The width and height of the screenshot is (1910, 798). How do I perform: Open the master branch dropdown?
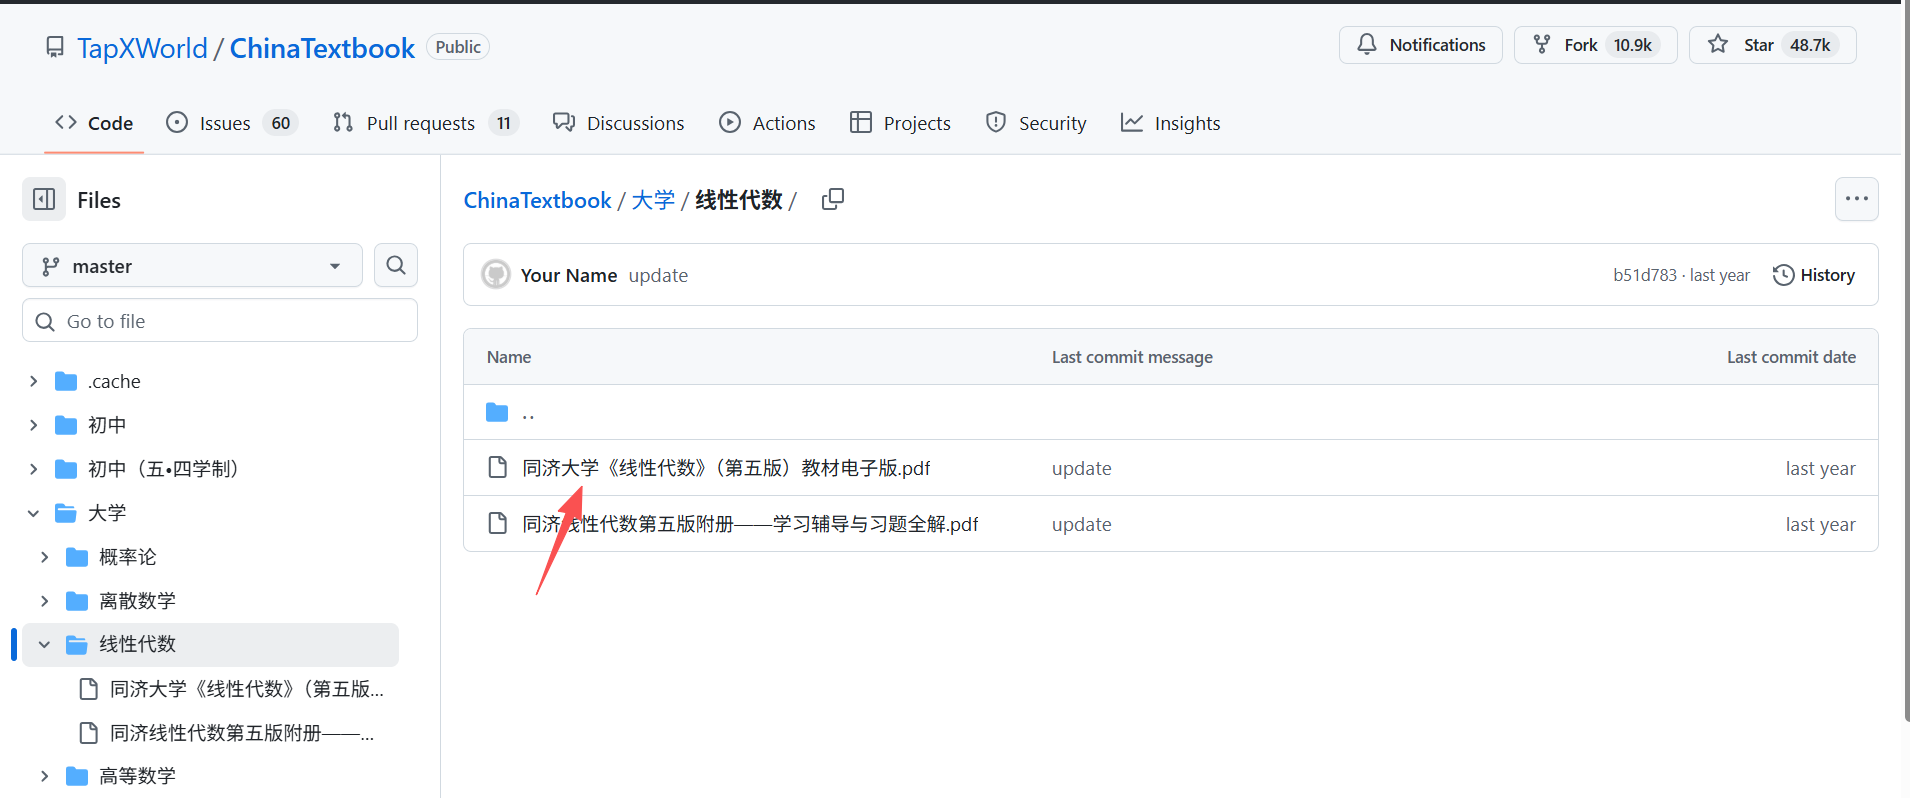click(192, 266)
